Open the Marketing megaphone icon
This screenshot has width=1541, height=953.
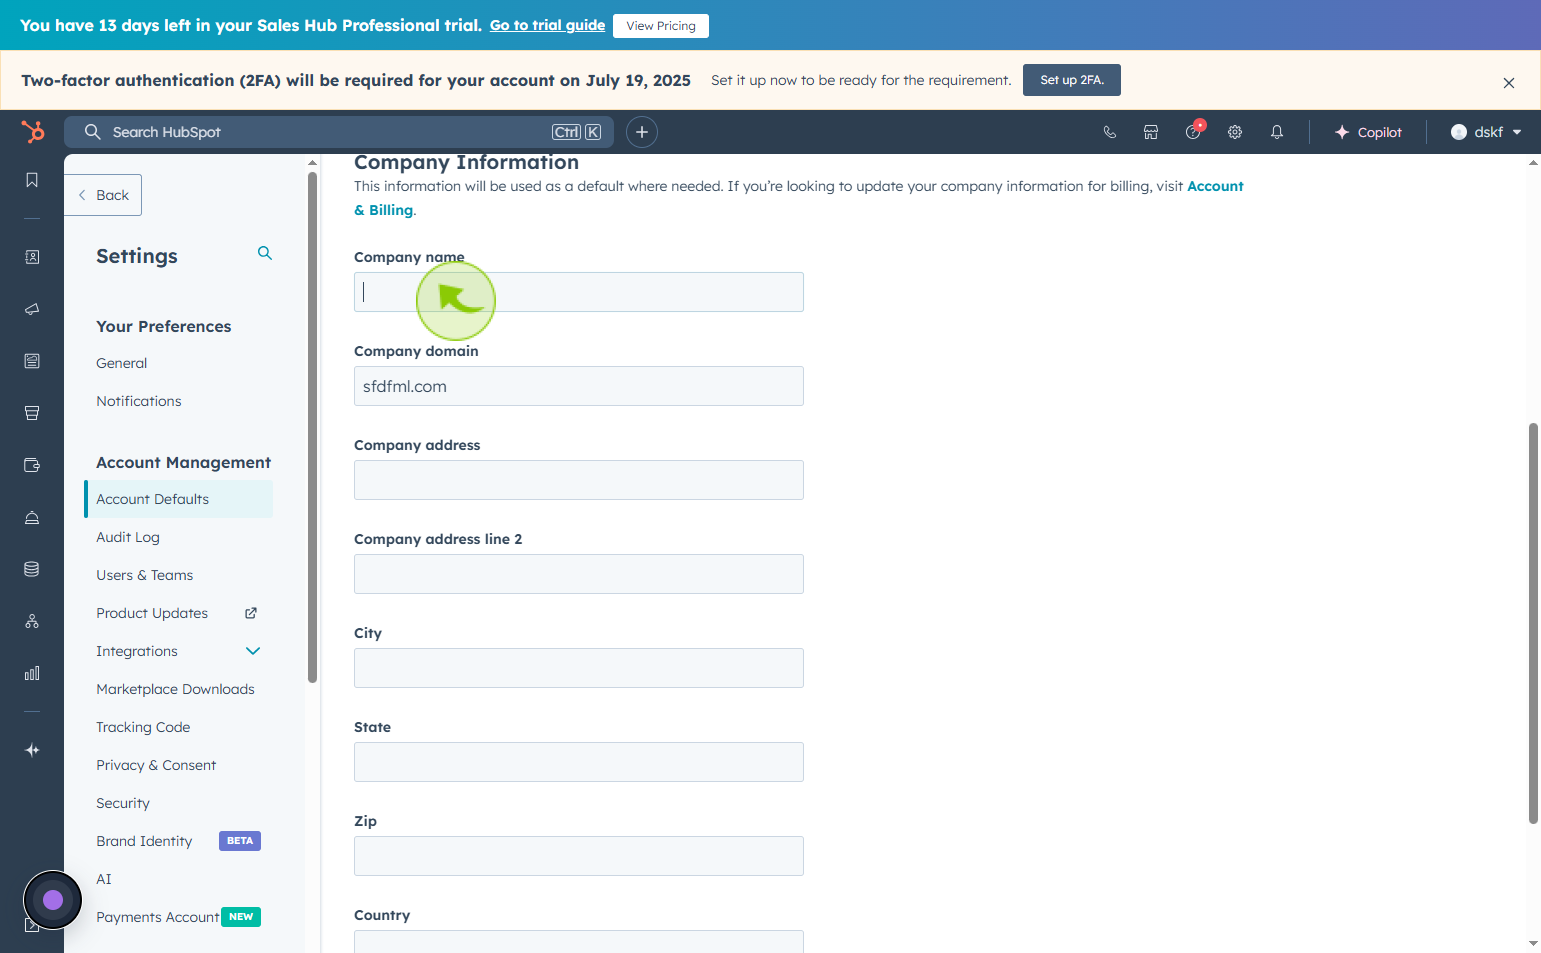[32, 309]
